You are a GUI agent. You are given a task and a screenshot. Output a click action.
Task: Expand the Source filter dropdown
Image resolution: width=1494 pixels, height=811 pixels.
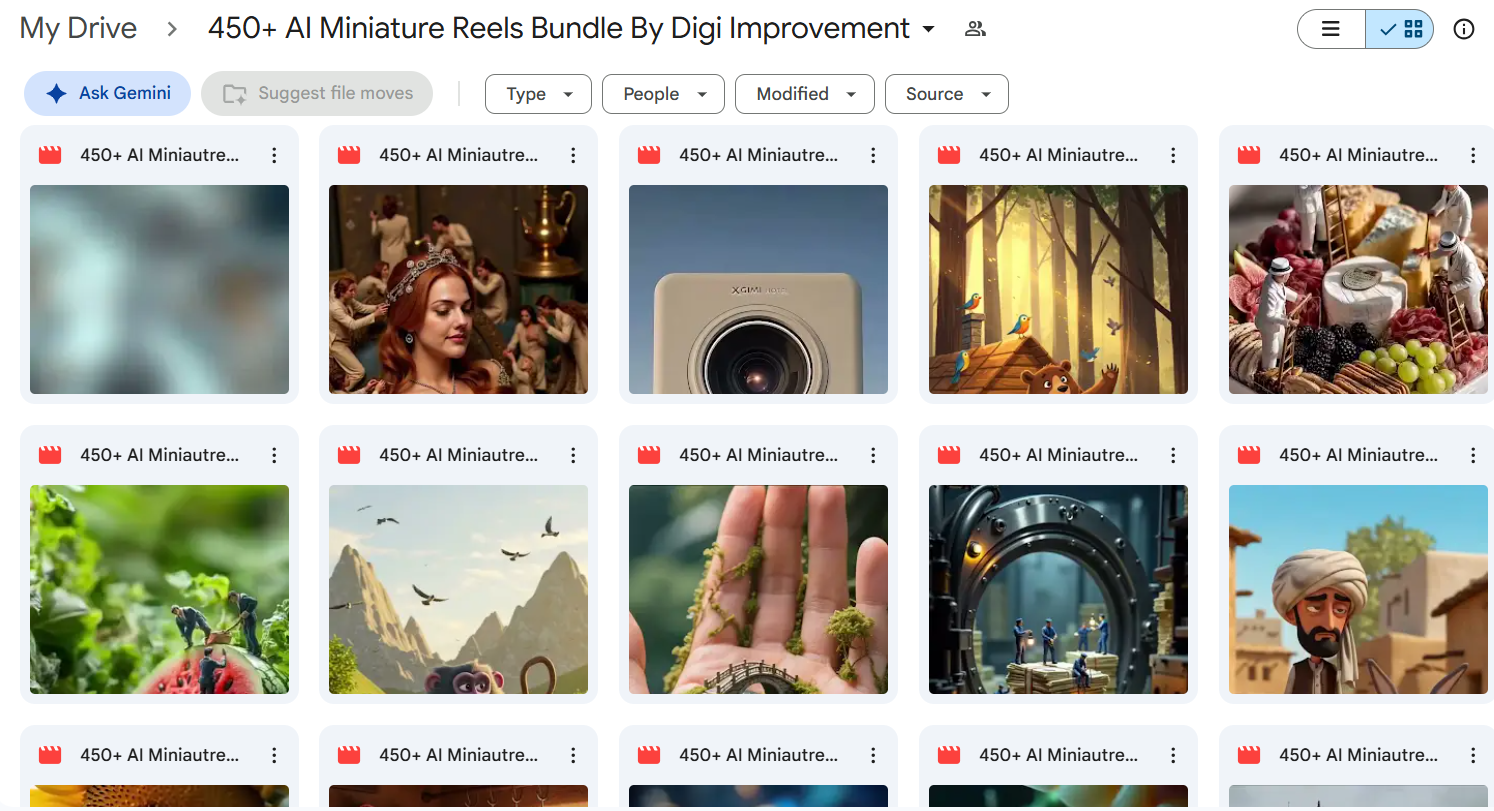point(947,94)
